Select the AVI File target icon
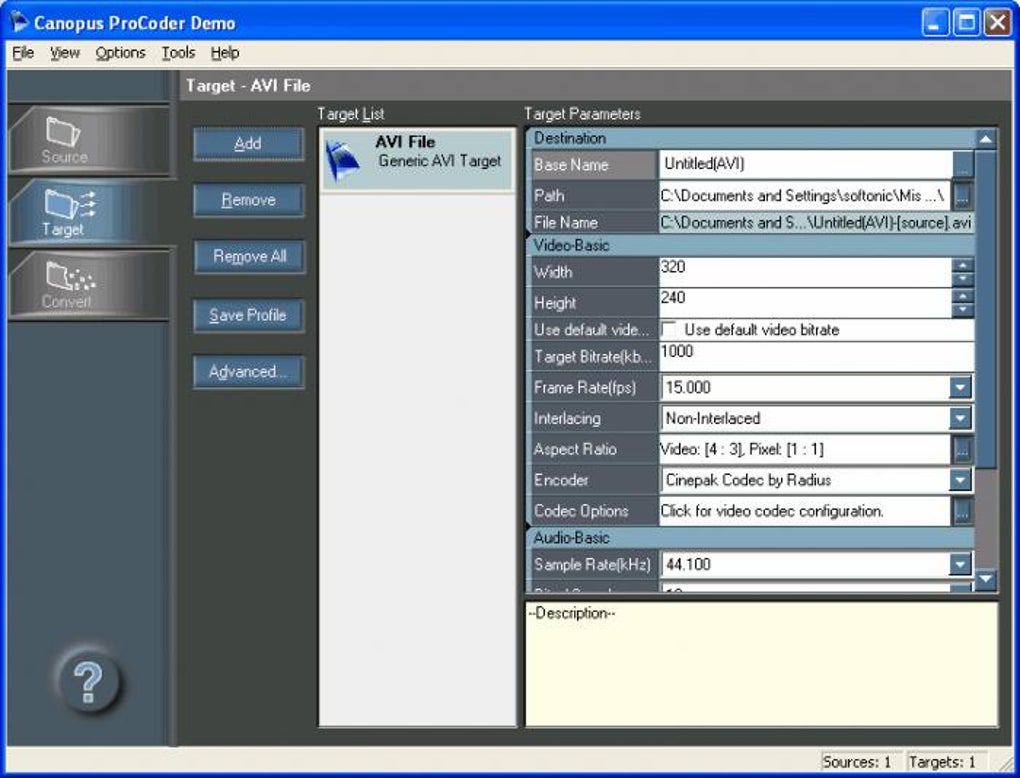 (x=343, y=161)
